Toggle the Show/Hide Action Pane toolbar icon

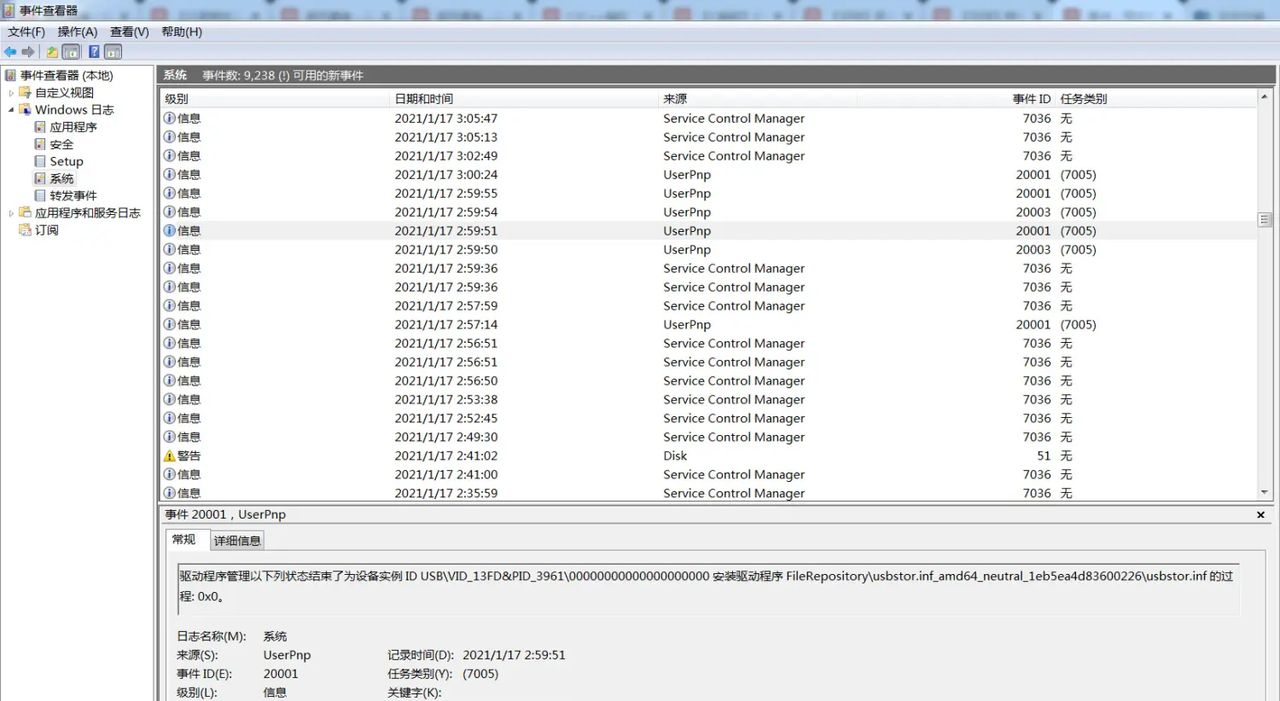pos(113,52)
